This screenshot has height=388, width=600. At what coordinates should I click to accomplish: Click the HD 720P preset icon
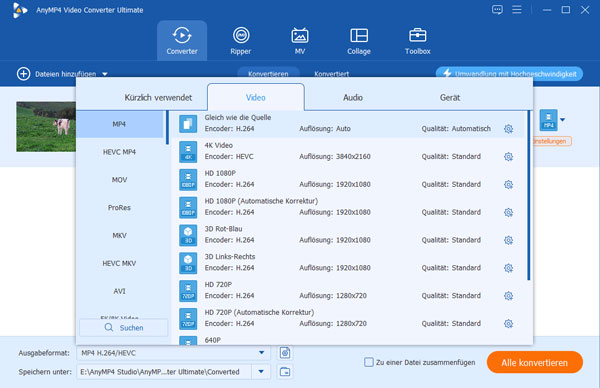pos(188,291)
